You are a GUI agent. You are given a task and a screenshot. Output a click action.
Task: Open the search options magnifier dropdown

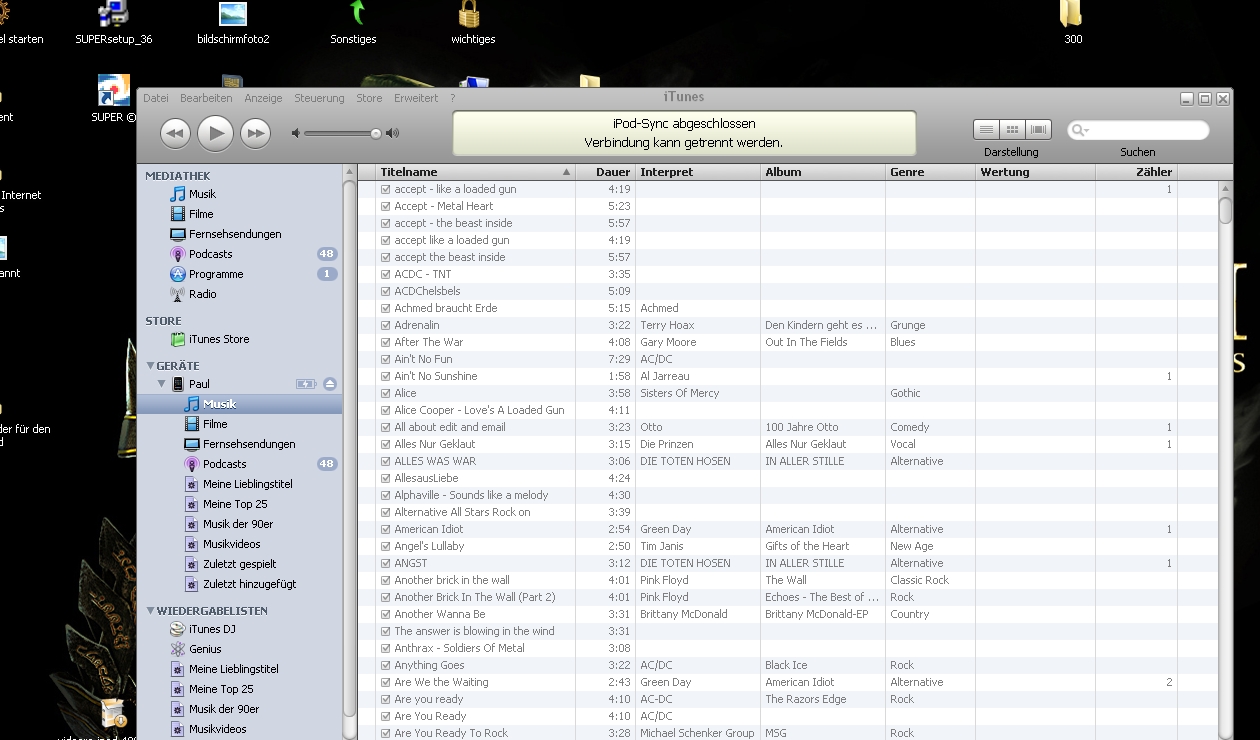(x=1079, y=130)
